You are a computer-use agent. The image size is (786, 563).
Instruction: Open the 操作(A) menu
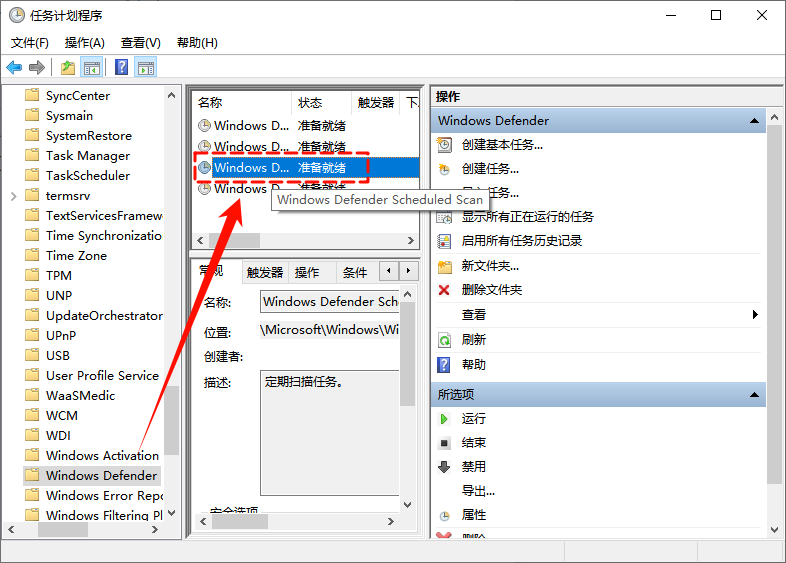85,43
